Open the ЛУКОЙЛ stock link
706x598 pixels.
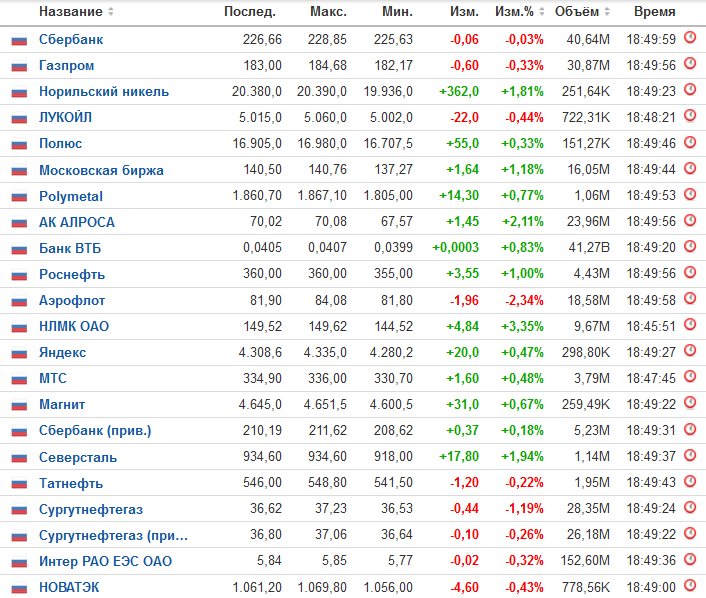coord(66,118)
